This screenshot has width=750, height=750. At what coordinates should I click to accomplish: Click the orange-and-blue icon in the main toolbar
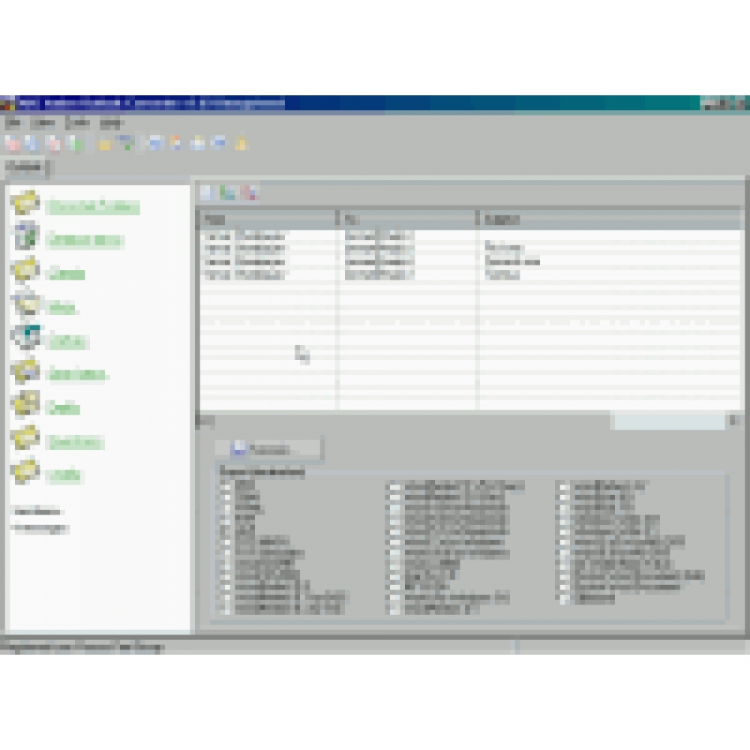[176, 143]
